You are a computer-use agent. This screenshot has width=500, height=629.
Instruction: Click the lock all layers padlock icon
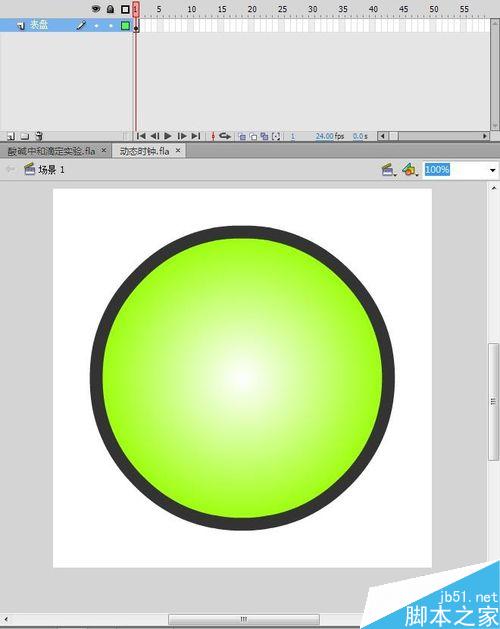tap(110, 8)
